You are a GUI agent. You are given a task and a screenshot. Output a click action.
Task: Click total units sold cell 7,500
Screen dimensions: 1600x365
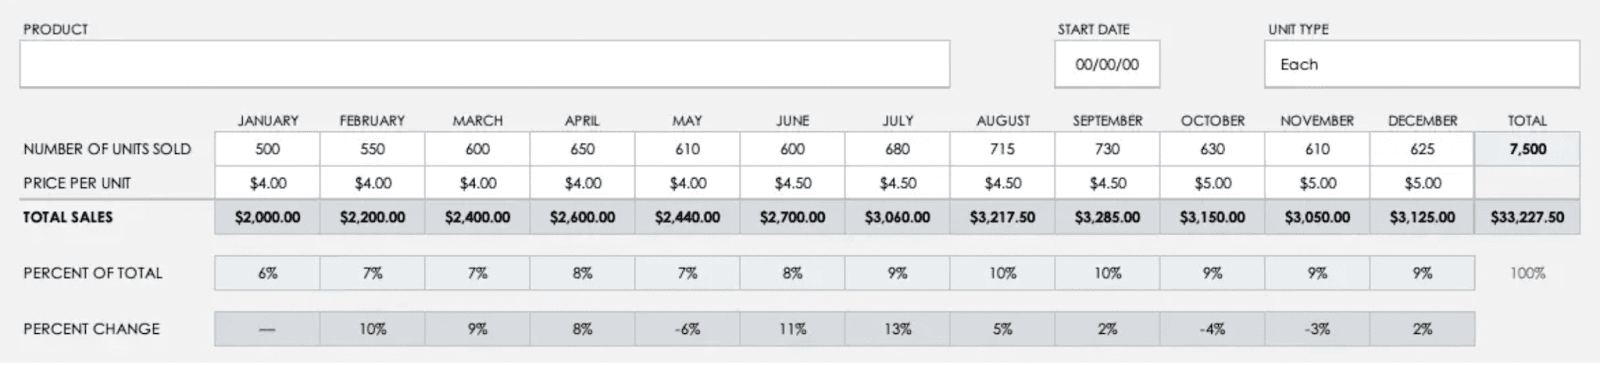1527,149
